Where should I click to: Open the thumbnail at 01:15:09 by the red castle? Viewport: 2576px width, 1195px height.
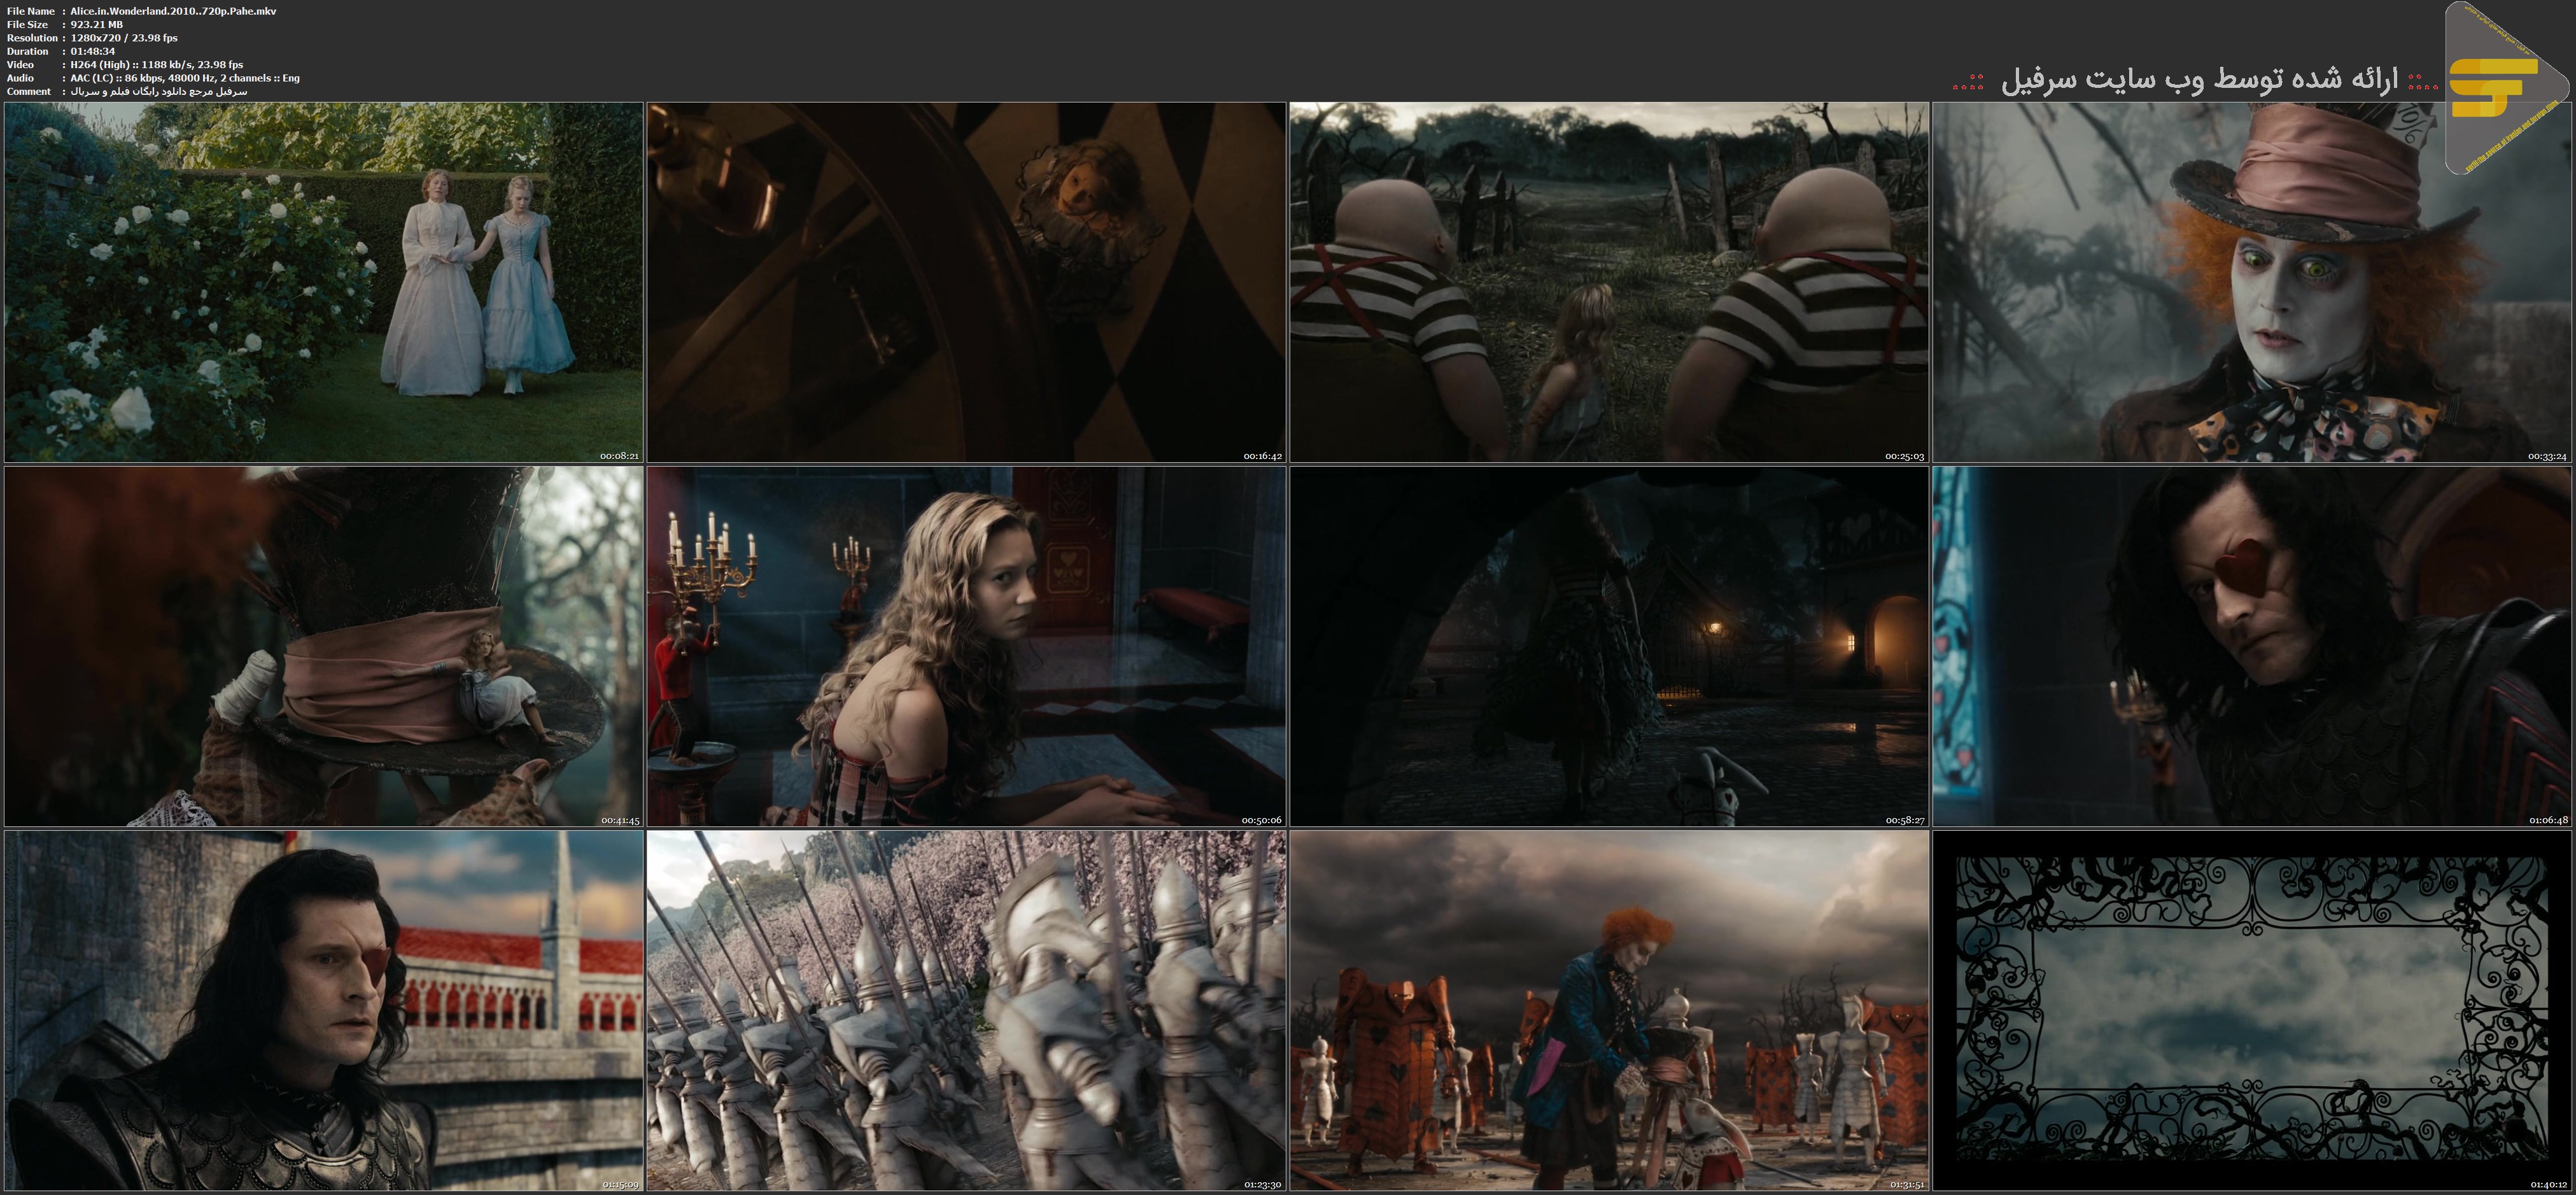pos(323,1010)
